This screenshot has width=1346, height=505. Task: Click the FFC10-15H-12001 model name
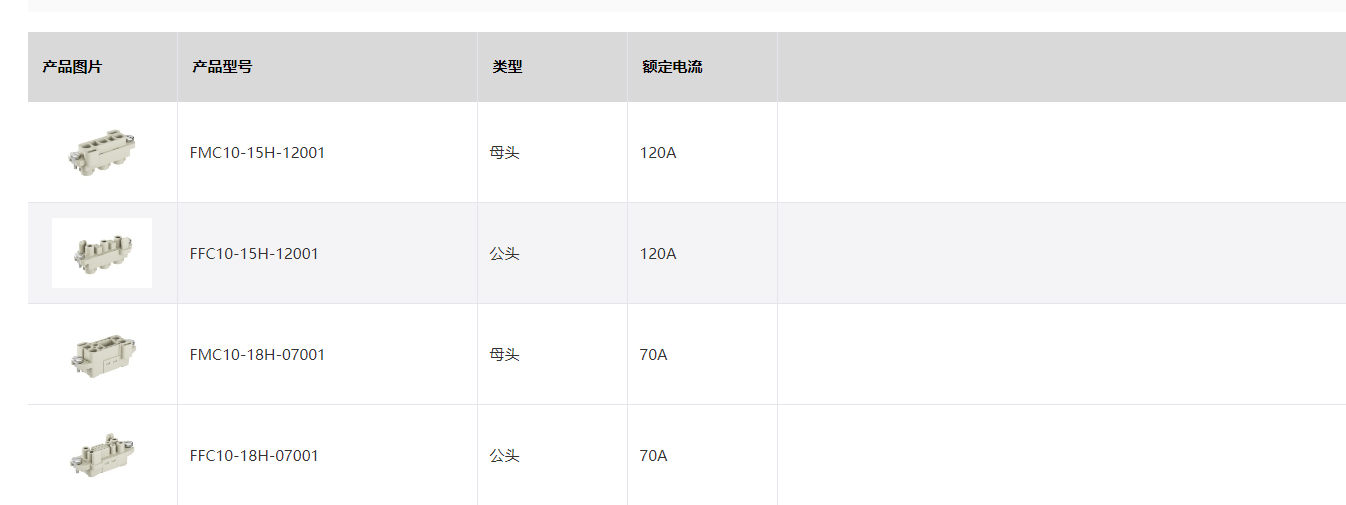254,254
